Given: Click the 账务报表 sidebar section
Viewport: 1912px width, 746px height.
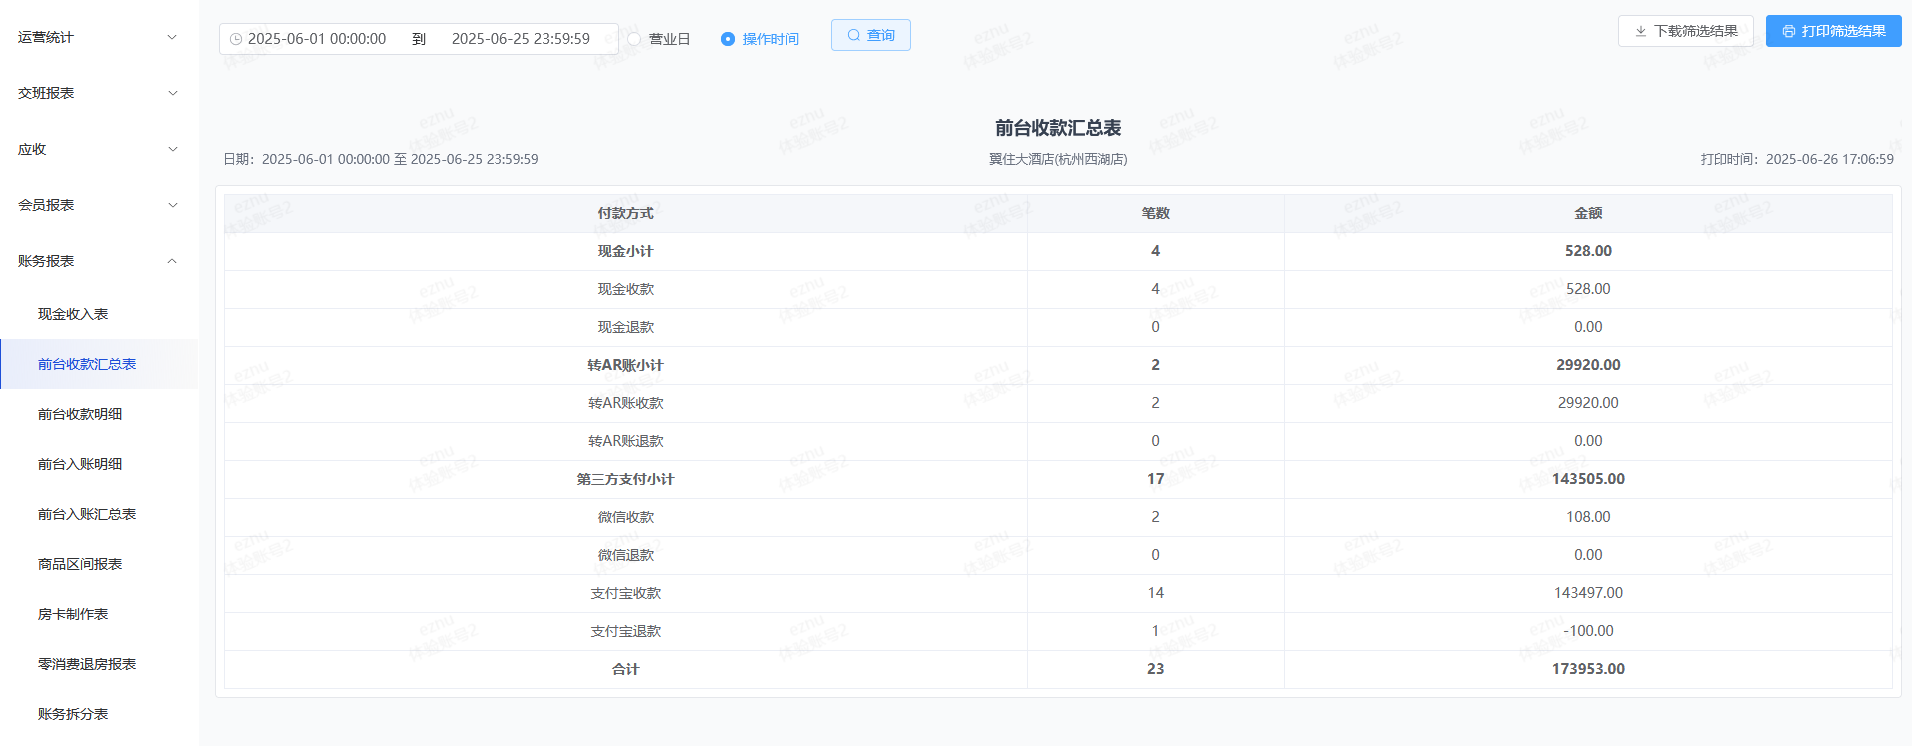Looking at the screenshot, I should click(98, 261).
